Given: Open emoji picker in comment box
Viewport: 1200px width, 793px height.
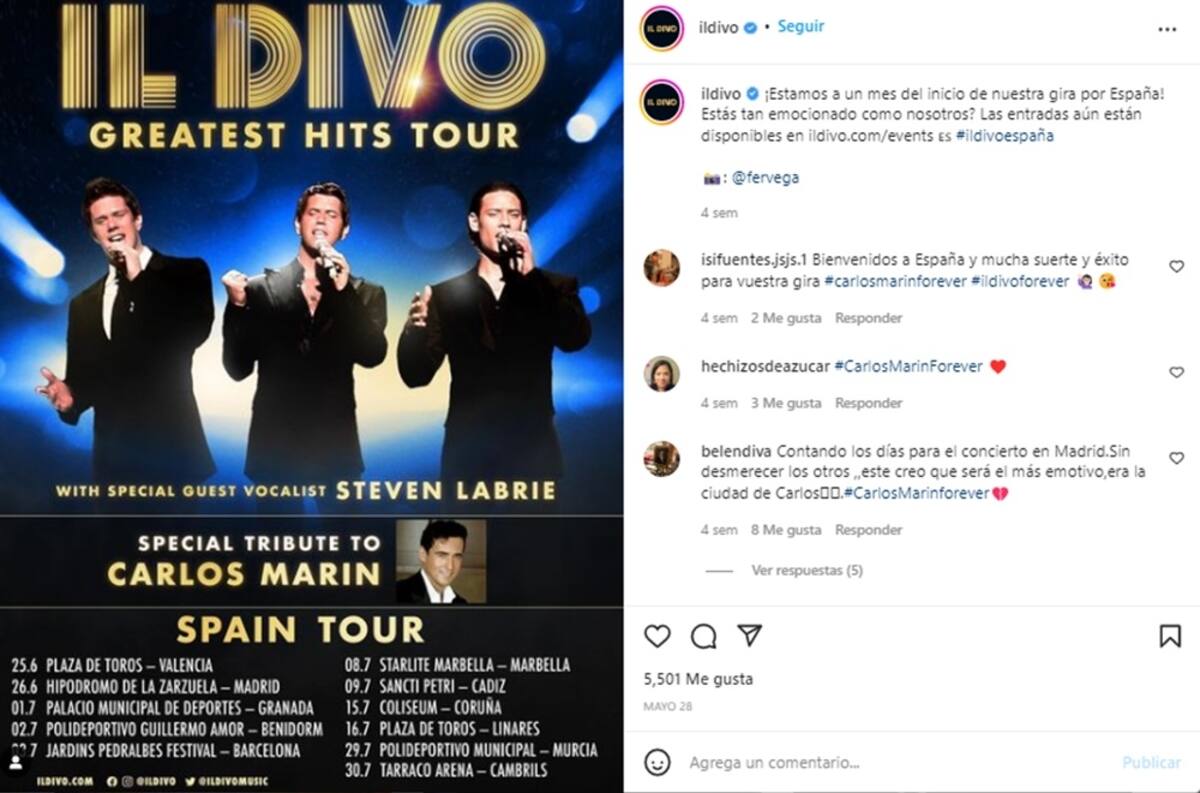Looking at the screenshot, I should point(657,762).
